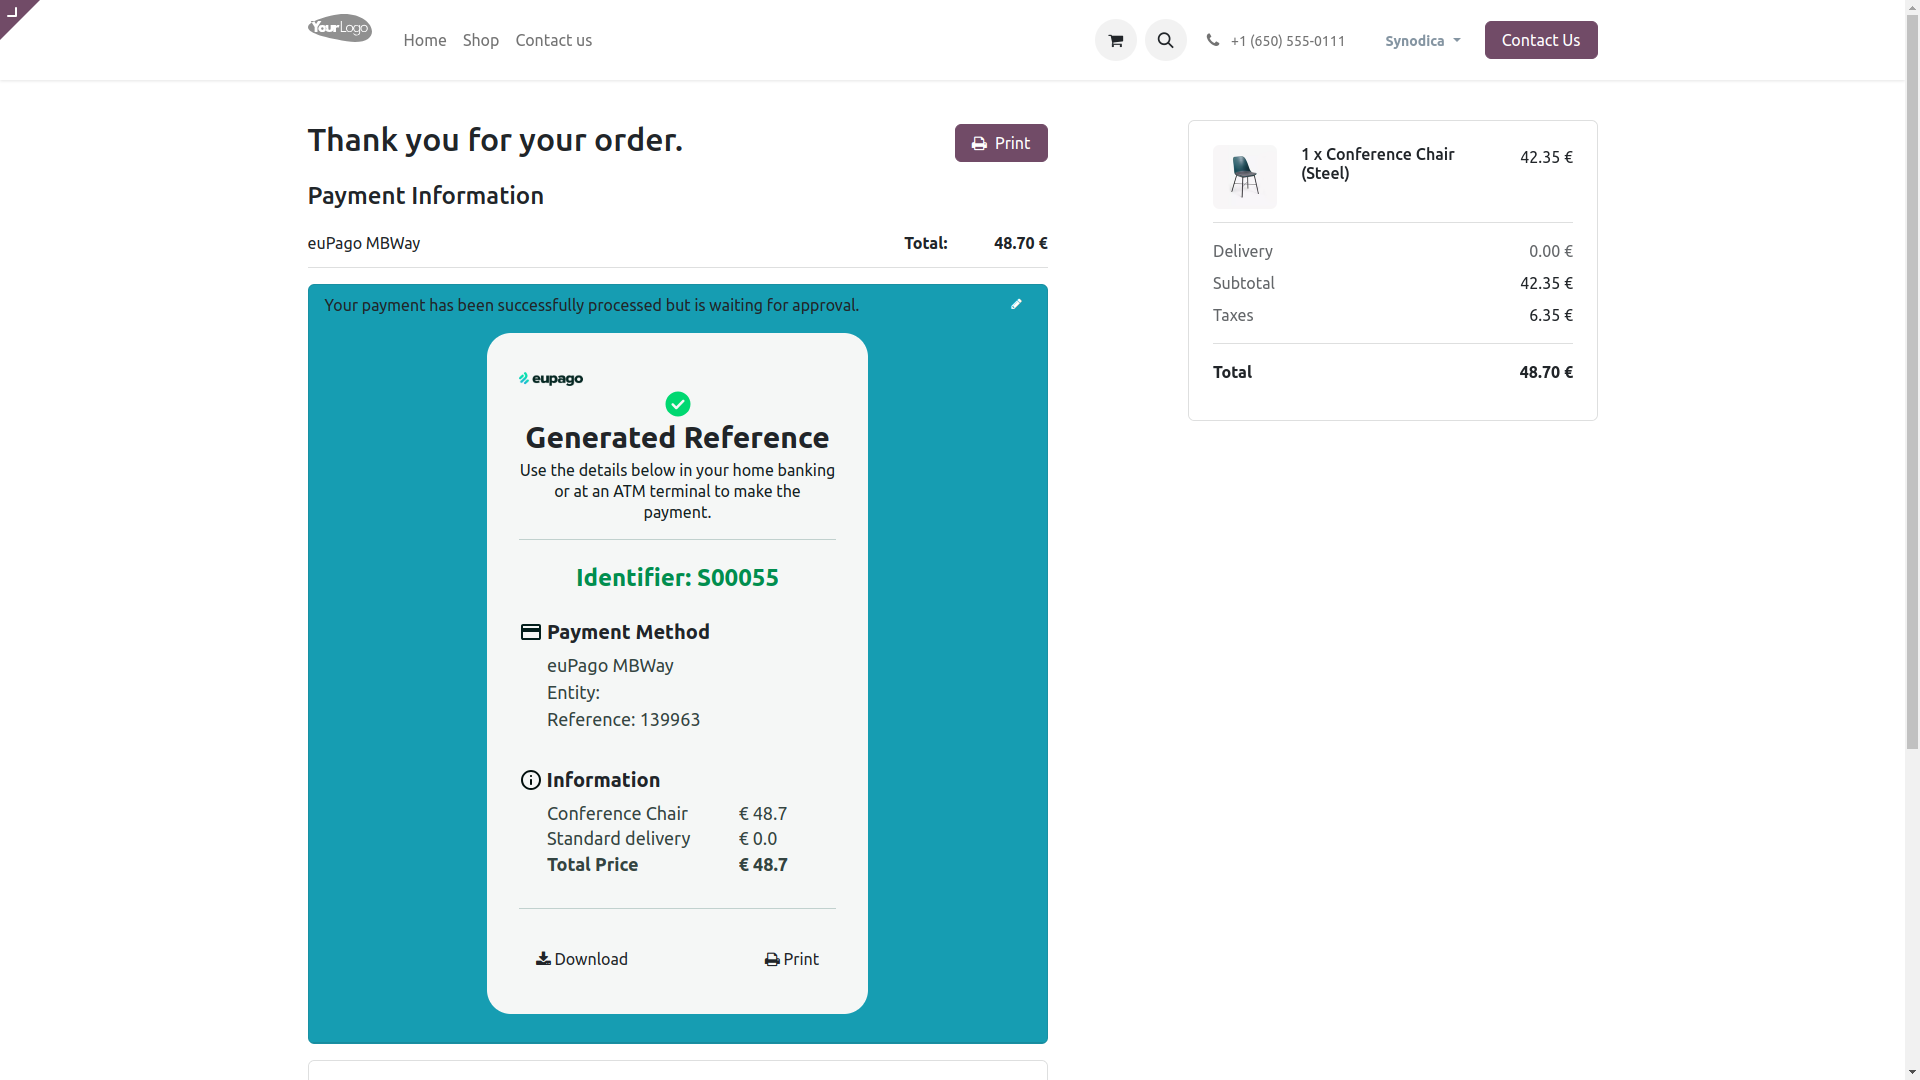Screen dimensions: 1920x1080
Task: Call the +1 (650) 555-0111 number link
Action: (1288, 41)
